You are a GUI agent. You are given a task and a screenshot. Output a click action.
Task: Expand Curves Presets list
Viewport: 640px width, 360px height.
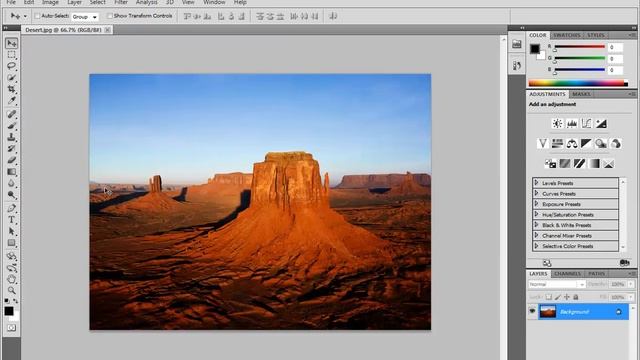536,193
